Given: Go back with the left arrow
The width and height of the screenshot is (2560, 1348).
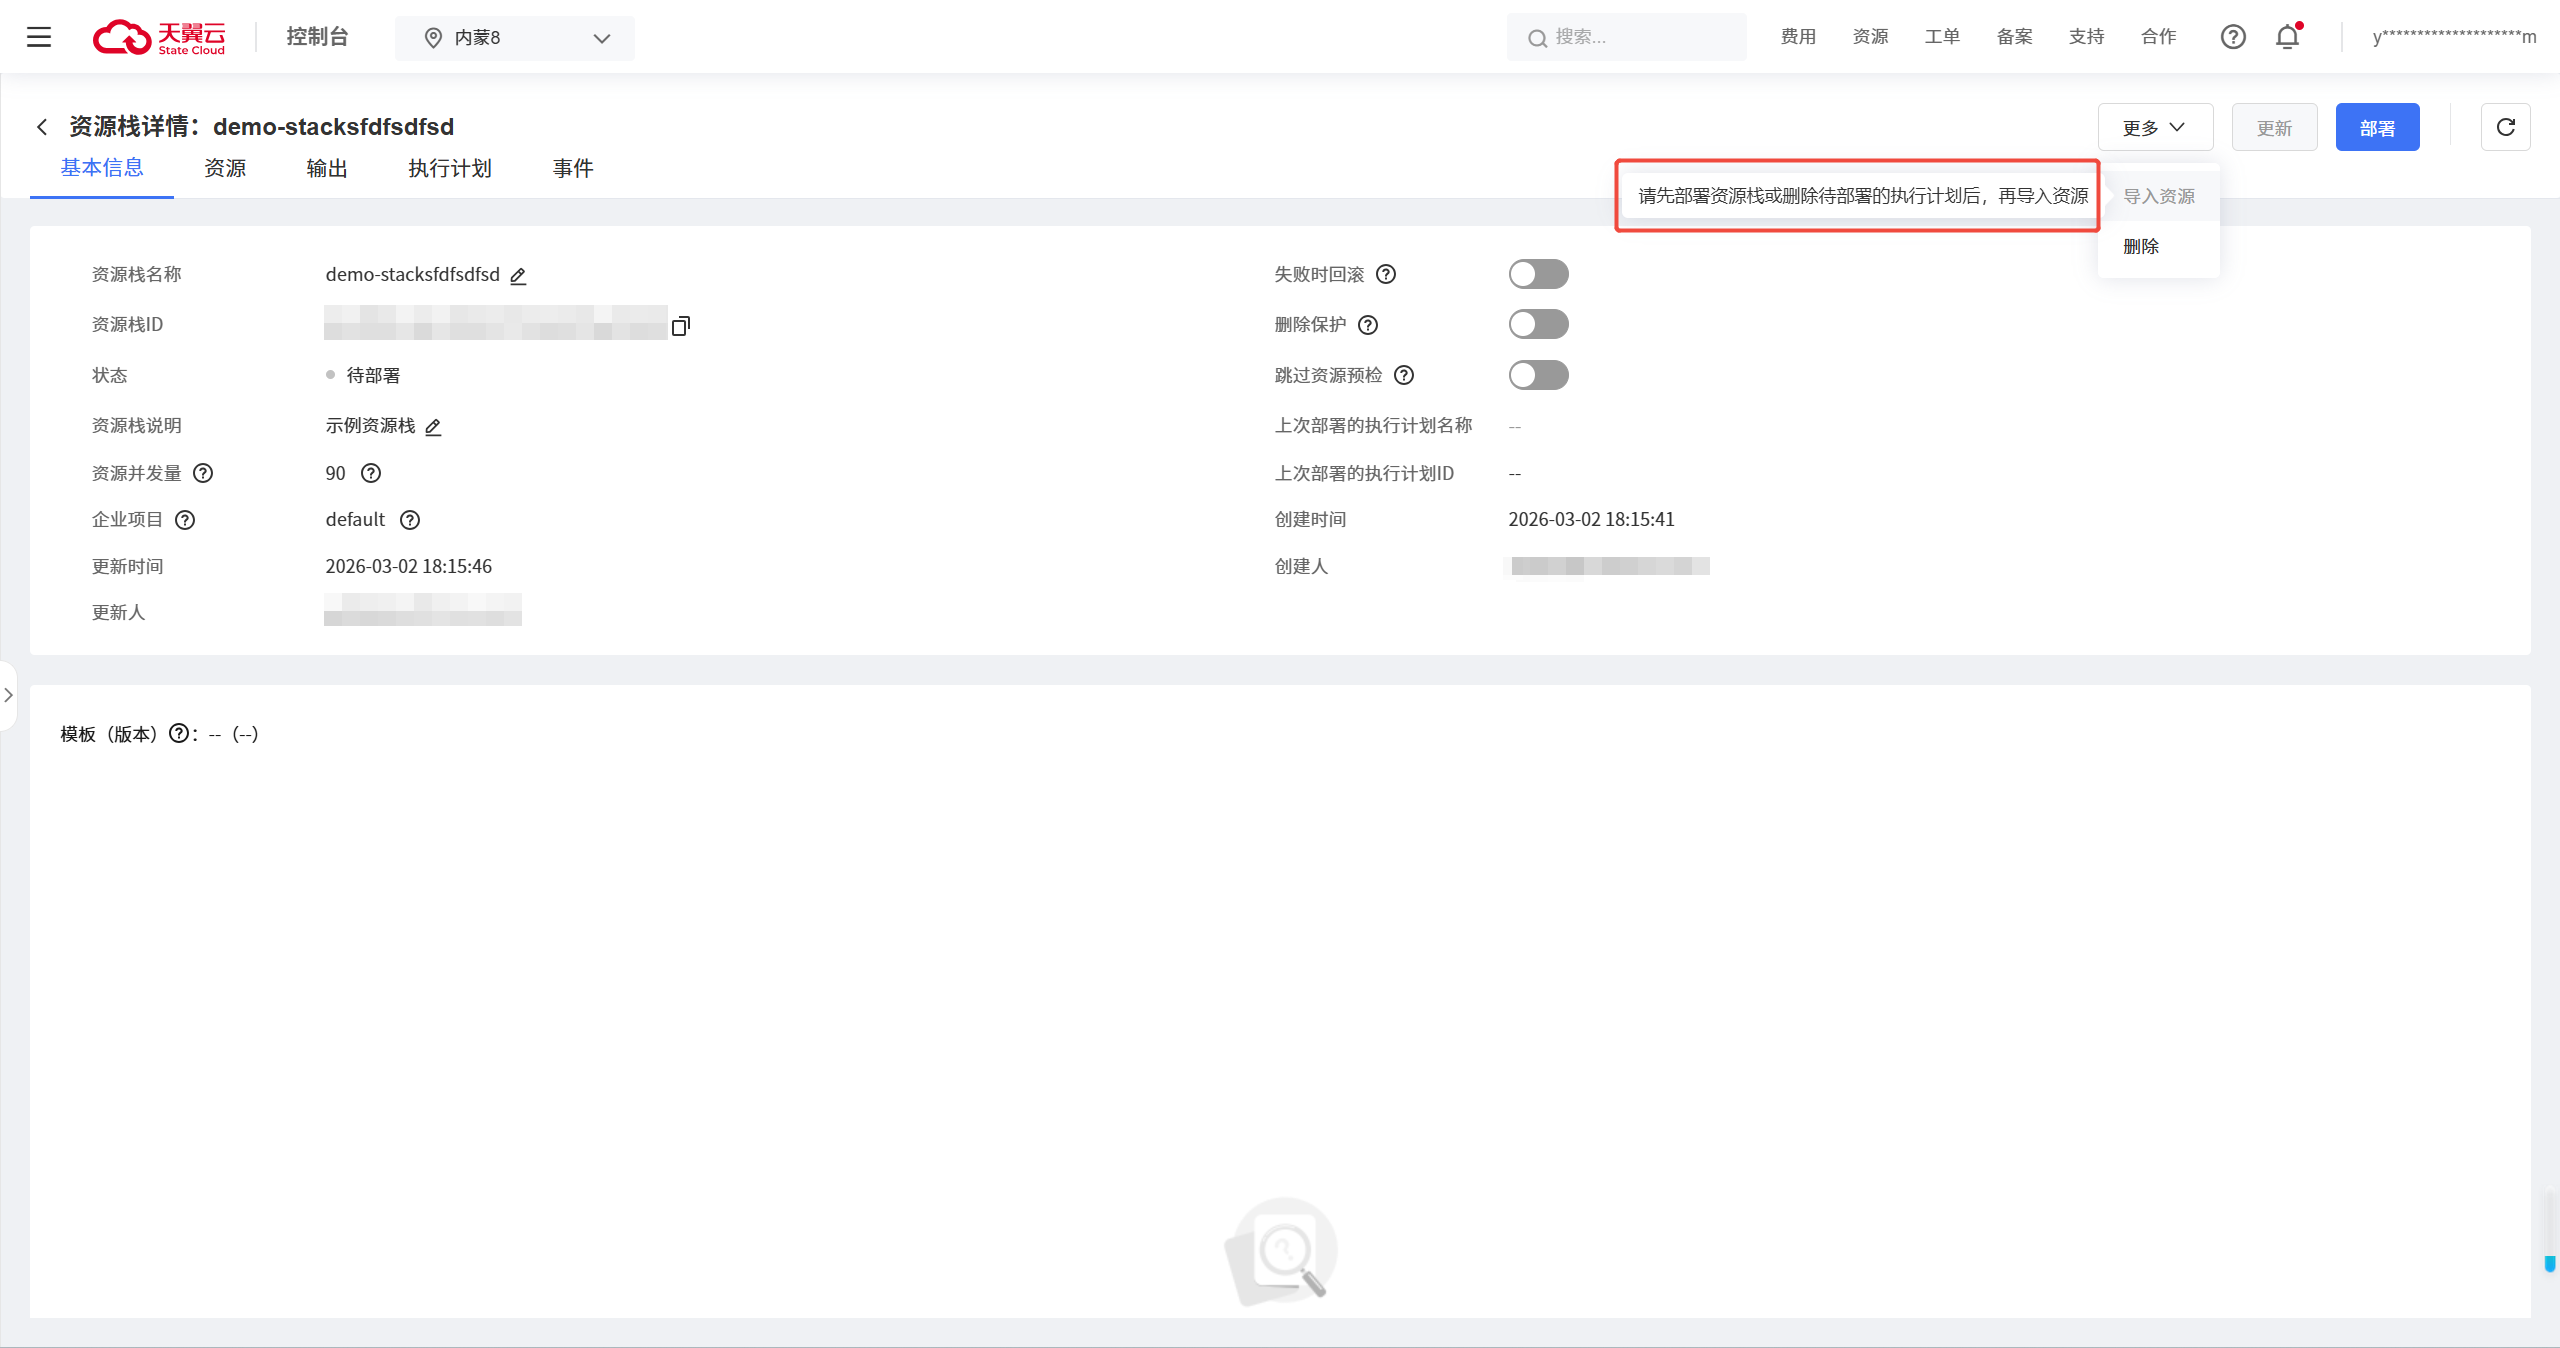Looking at the screenshot, I should click(42, 127).
